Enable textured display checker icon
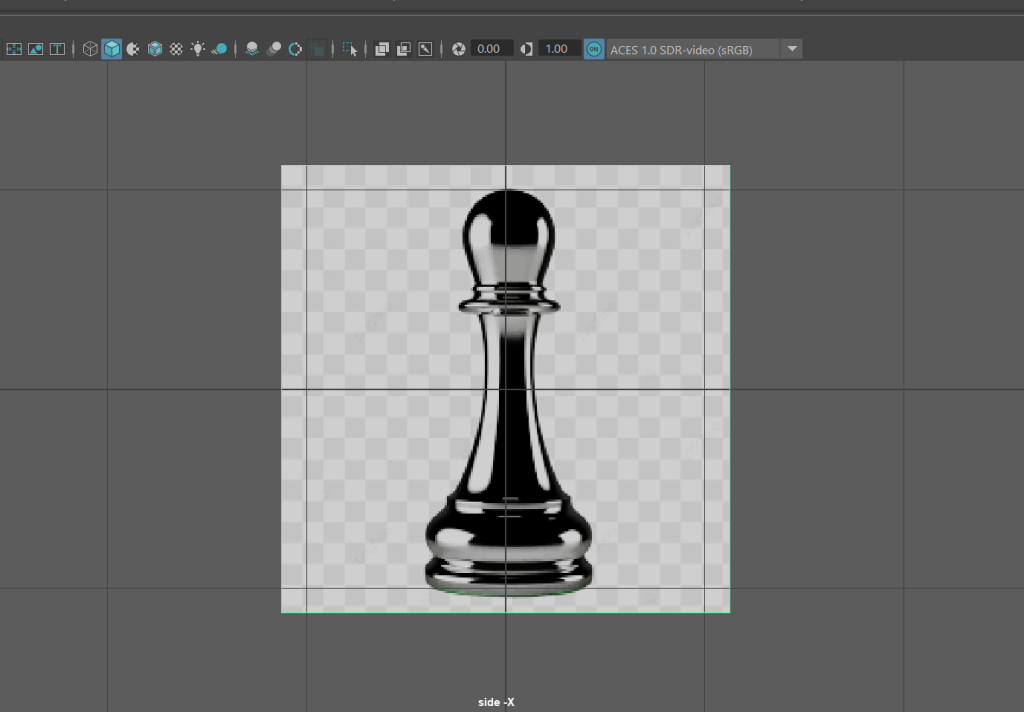Viewport: 1024px width, 712px height. click(x=176, y=49)
